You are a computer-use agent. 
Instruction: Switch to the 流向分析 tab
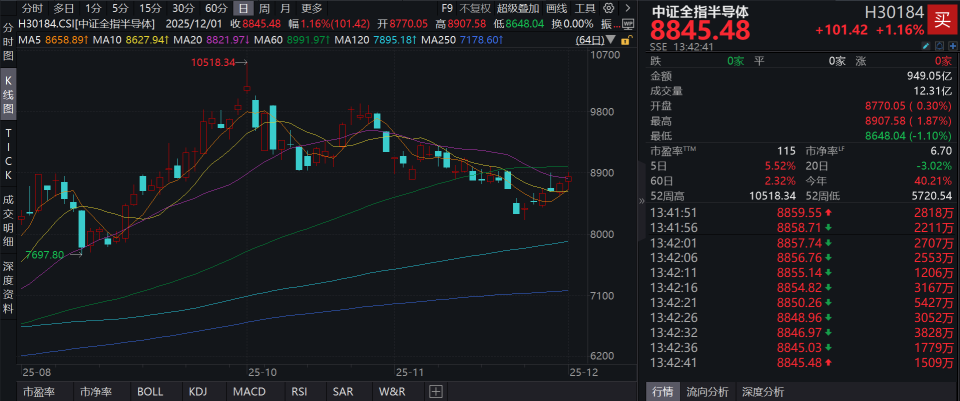707,391
